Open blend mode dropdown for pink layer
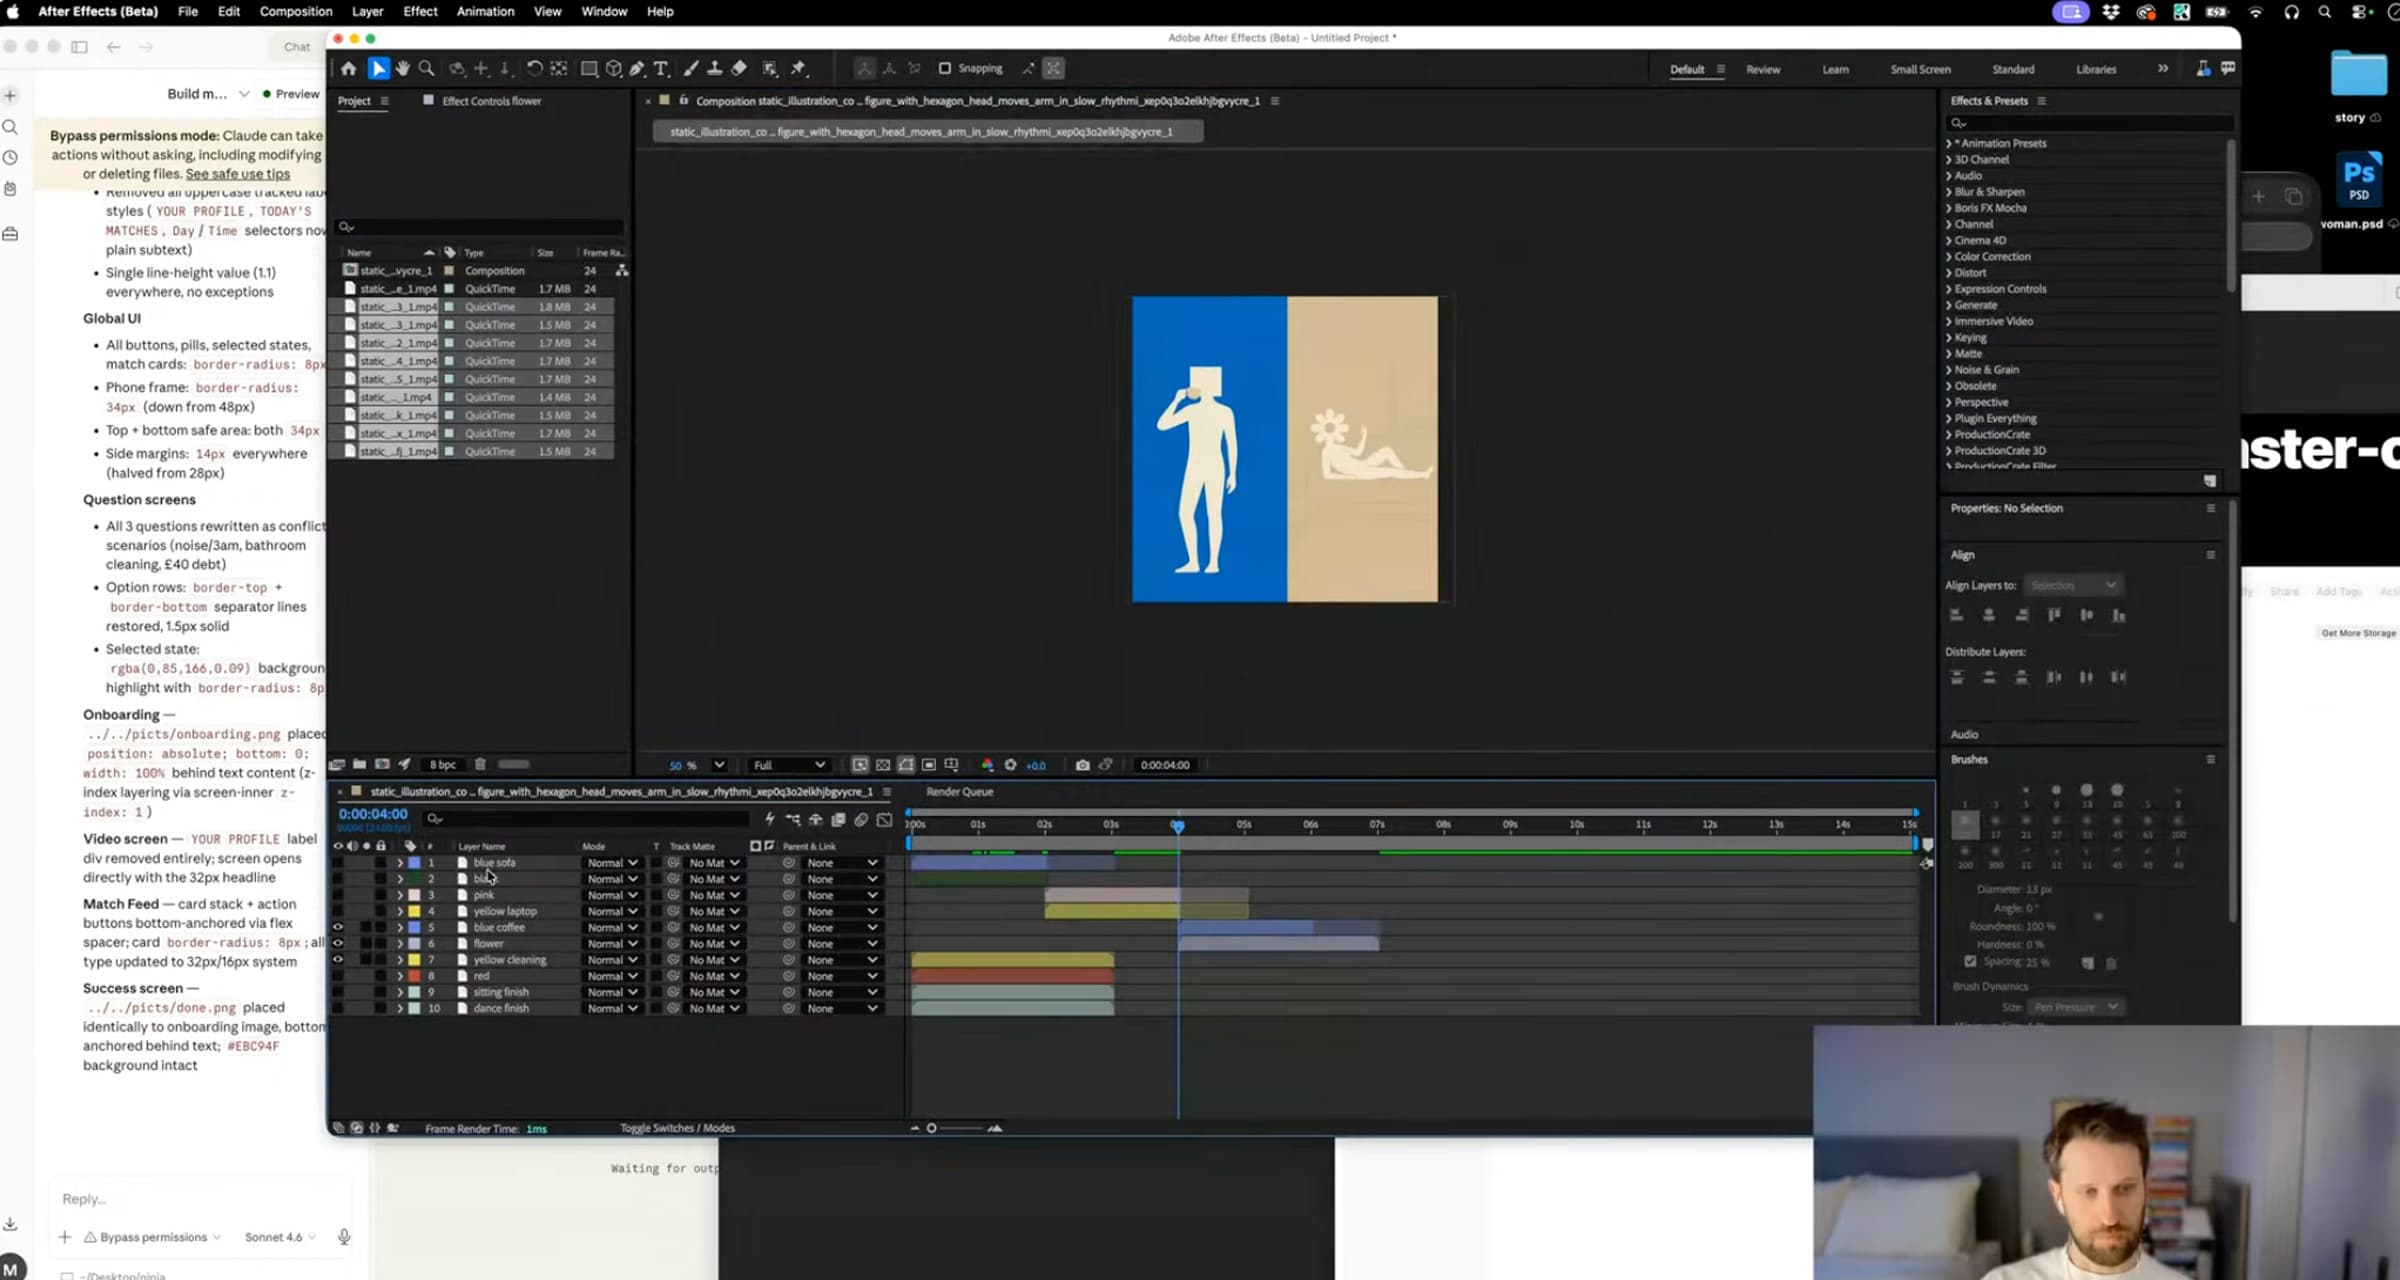This screenshot has width=2400, height=1280. pyautogui.click(x=612, y=895)
